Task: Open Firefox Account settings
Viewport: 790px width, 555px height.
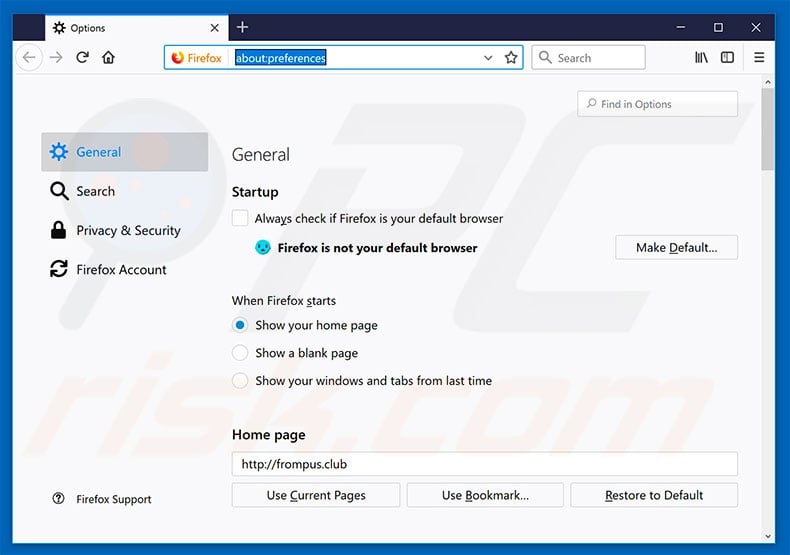Action: 124,269
